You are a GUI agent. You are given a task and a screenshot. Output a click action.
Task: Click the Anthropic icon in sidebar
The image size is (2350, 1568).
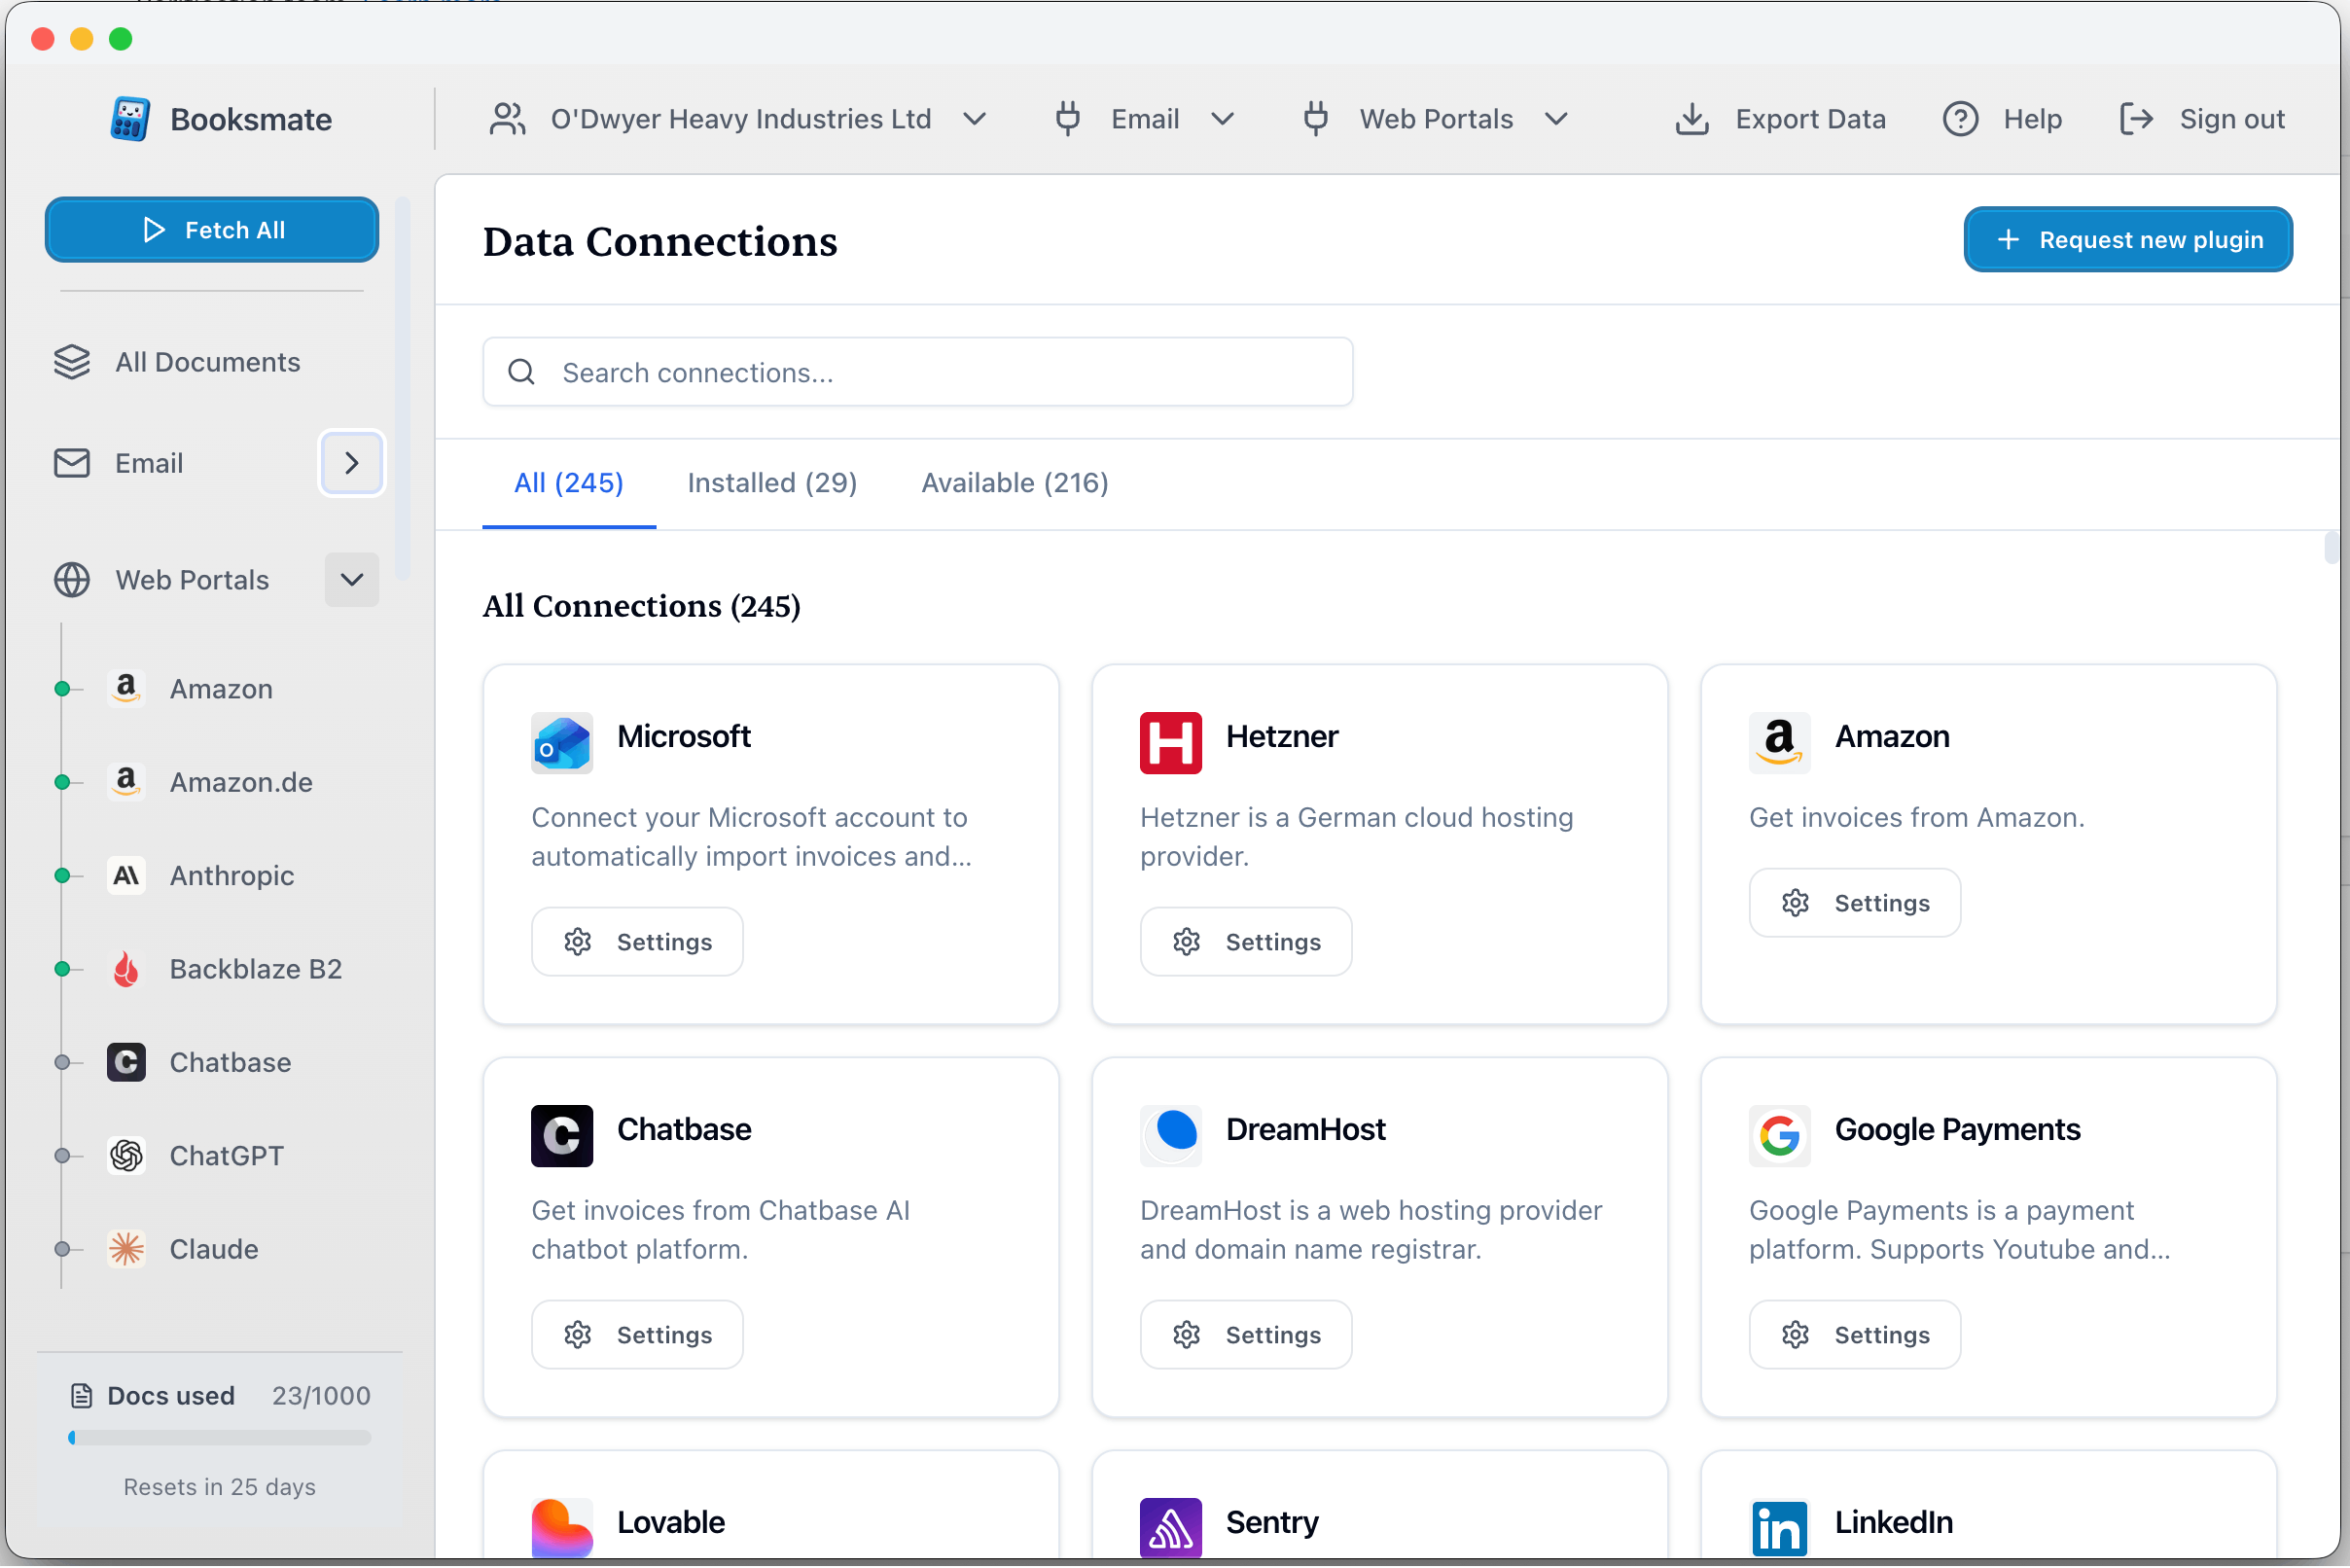(126, 876)
